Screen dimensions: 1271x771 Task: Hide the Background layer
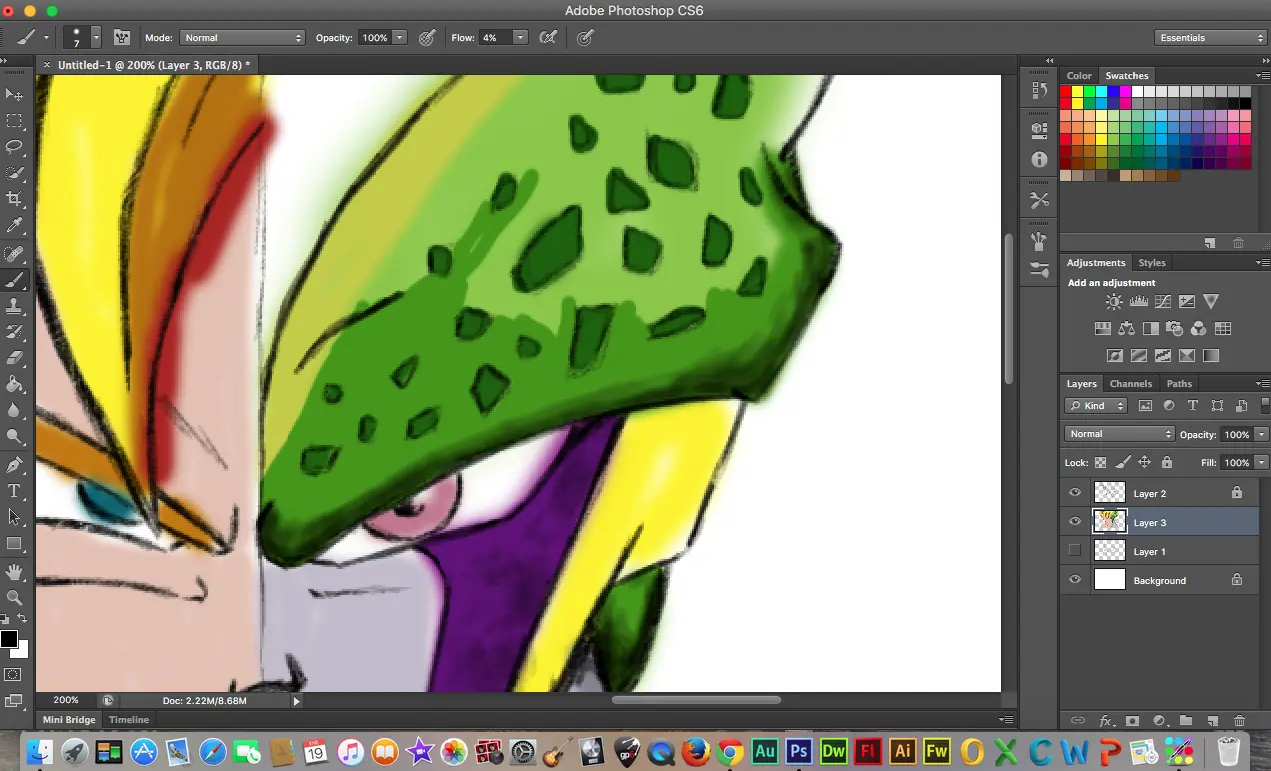[1075, 580]
